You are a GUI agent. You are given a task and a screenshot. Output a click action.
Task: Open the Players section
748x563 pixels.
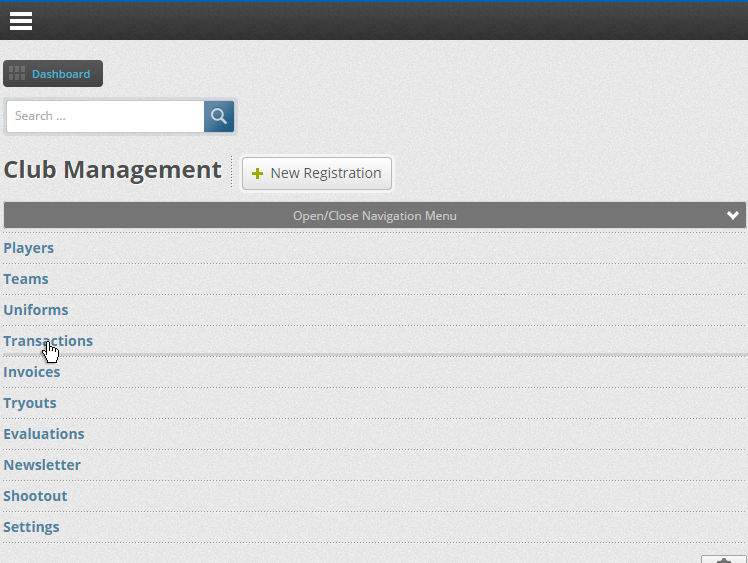pos(29,248)
